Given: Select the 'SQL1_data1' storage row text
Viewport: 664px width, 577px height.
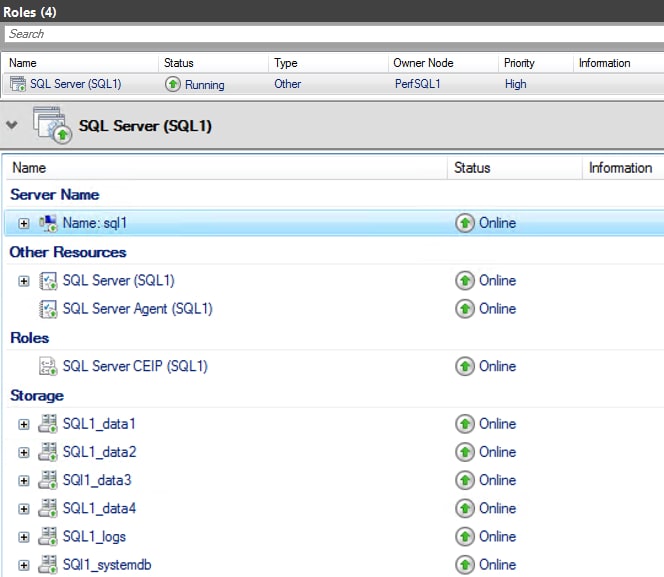Looking at the screenshot, I should pyautogui.click(x=99, y=424).
